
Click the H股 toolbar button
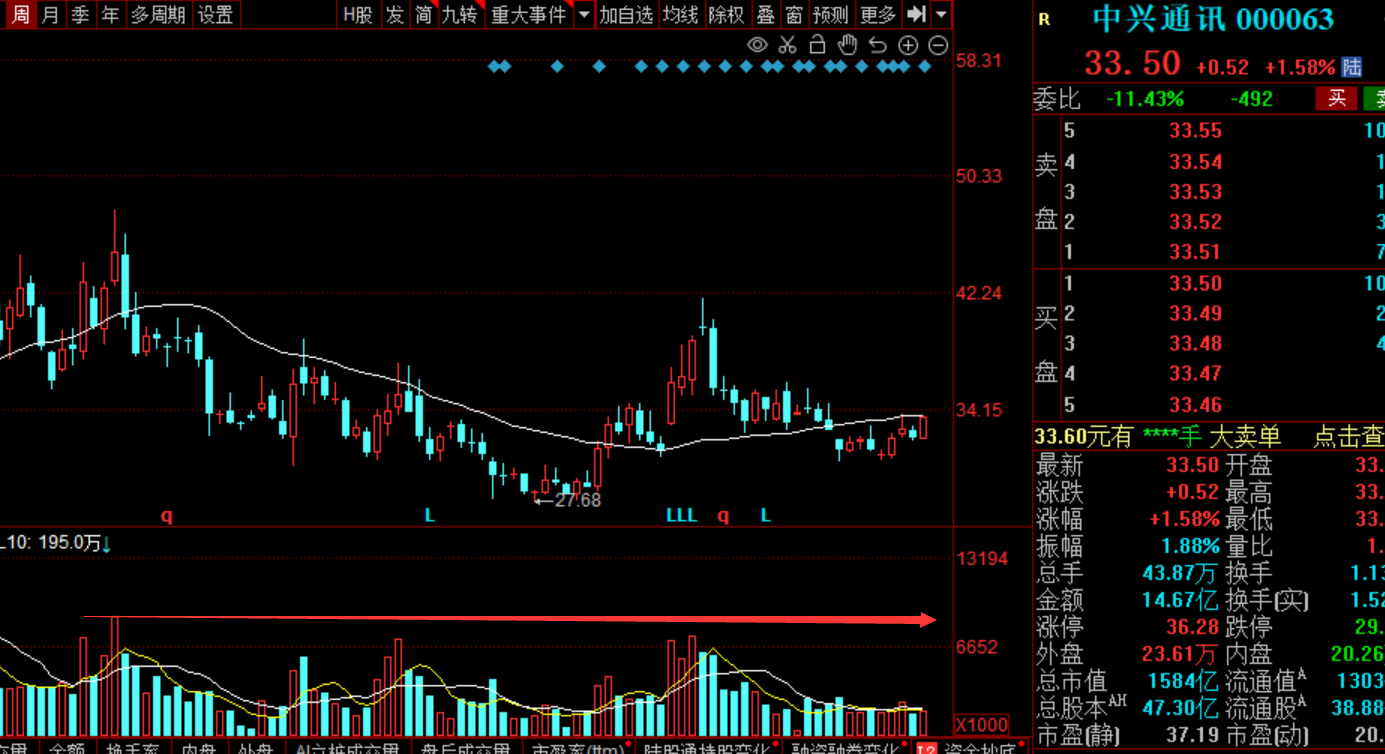357,15
